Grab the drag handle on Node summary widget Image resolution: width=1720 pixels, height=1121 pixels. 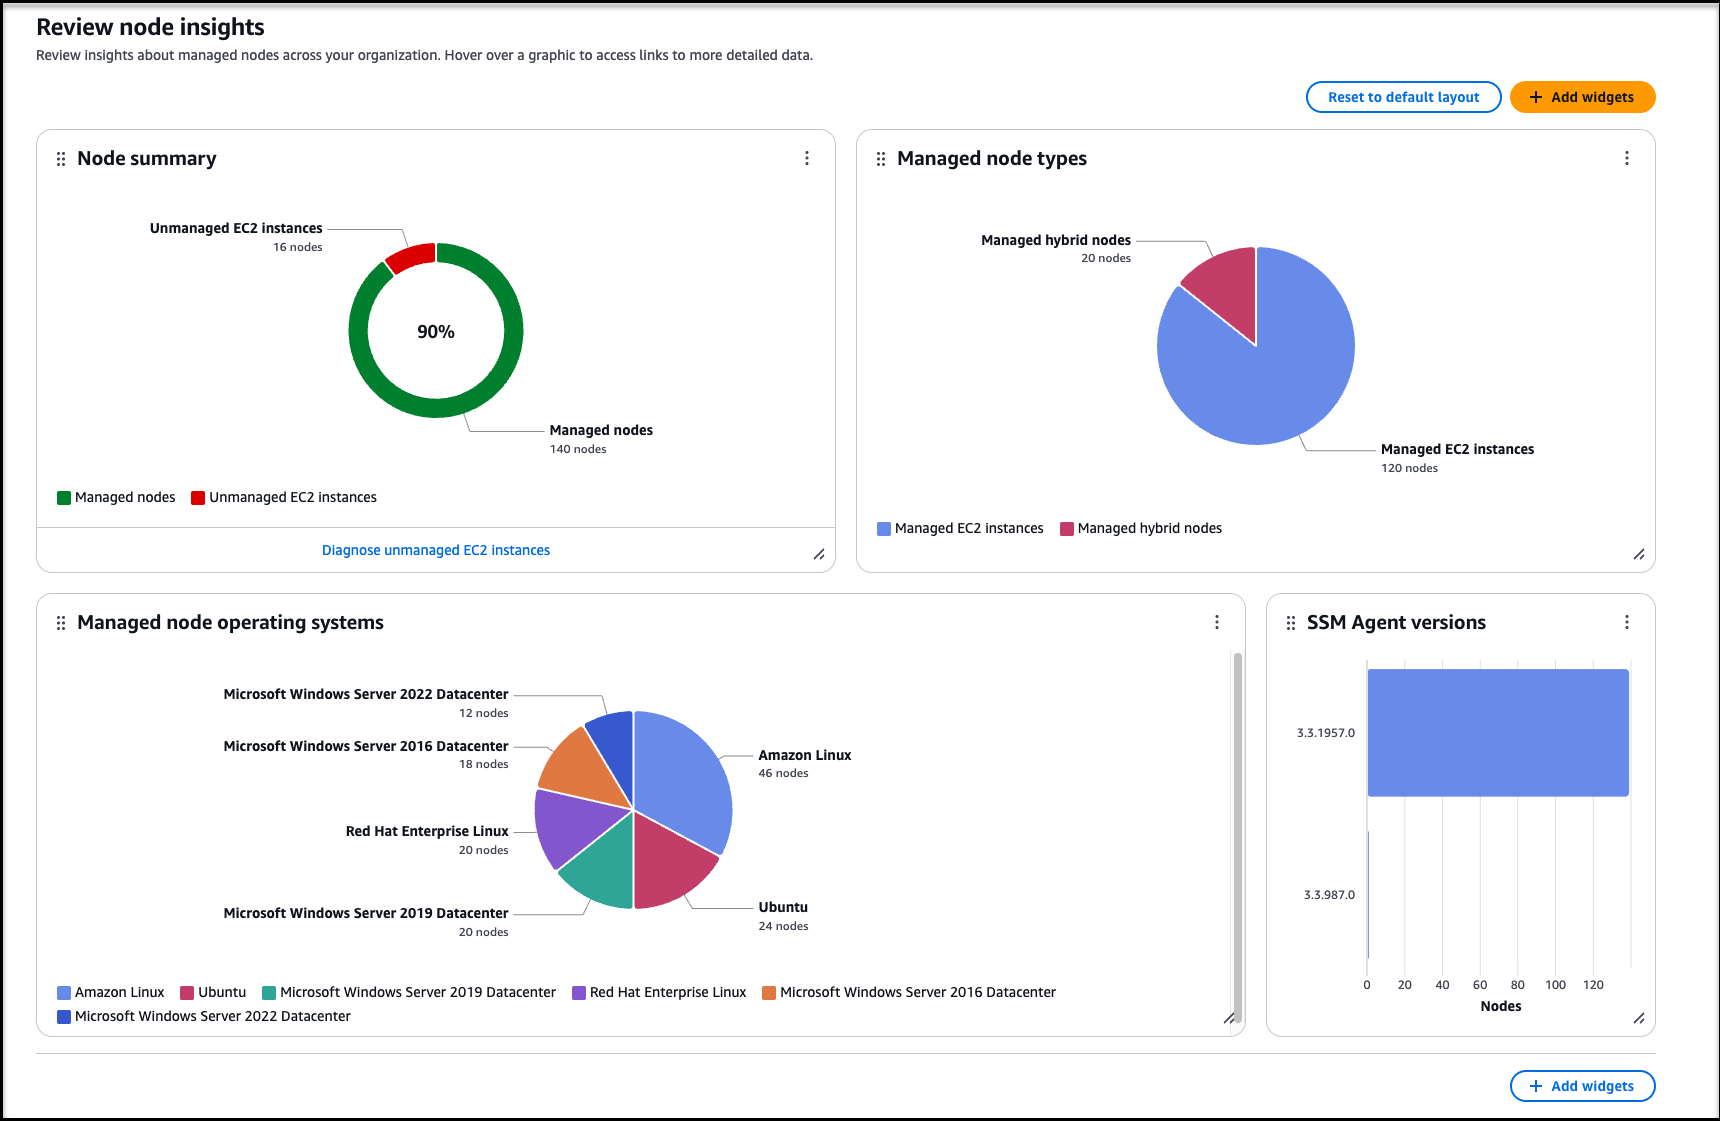click(61, 158)
